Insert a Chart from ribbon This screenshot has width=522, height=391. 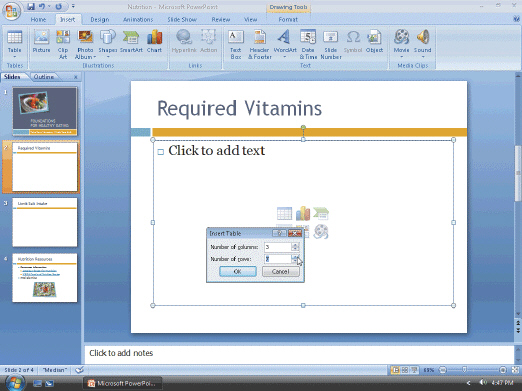[x=154, y=42]
